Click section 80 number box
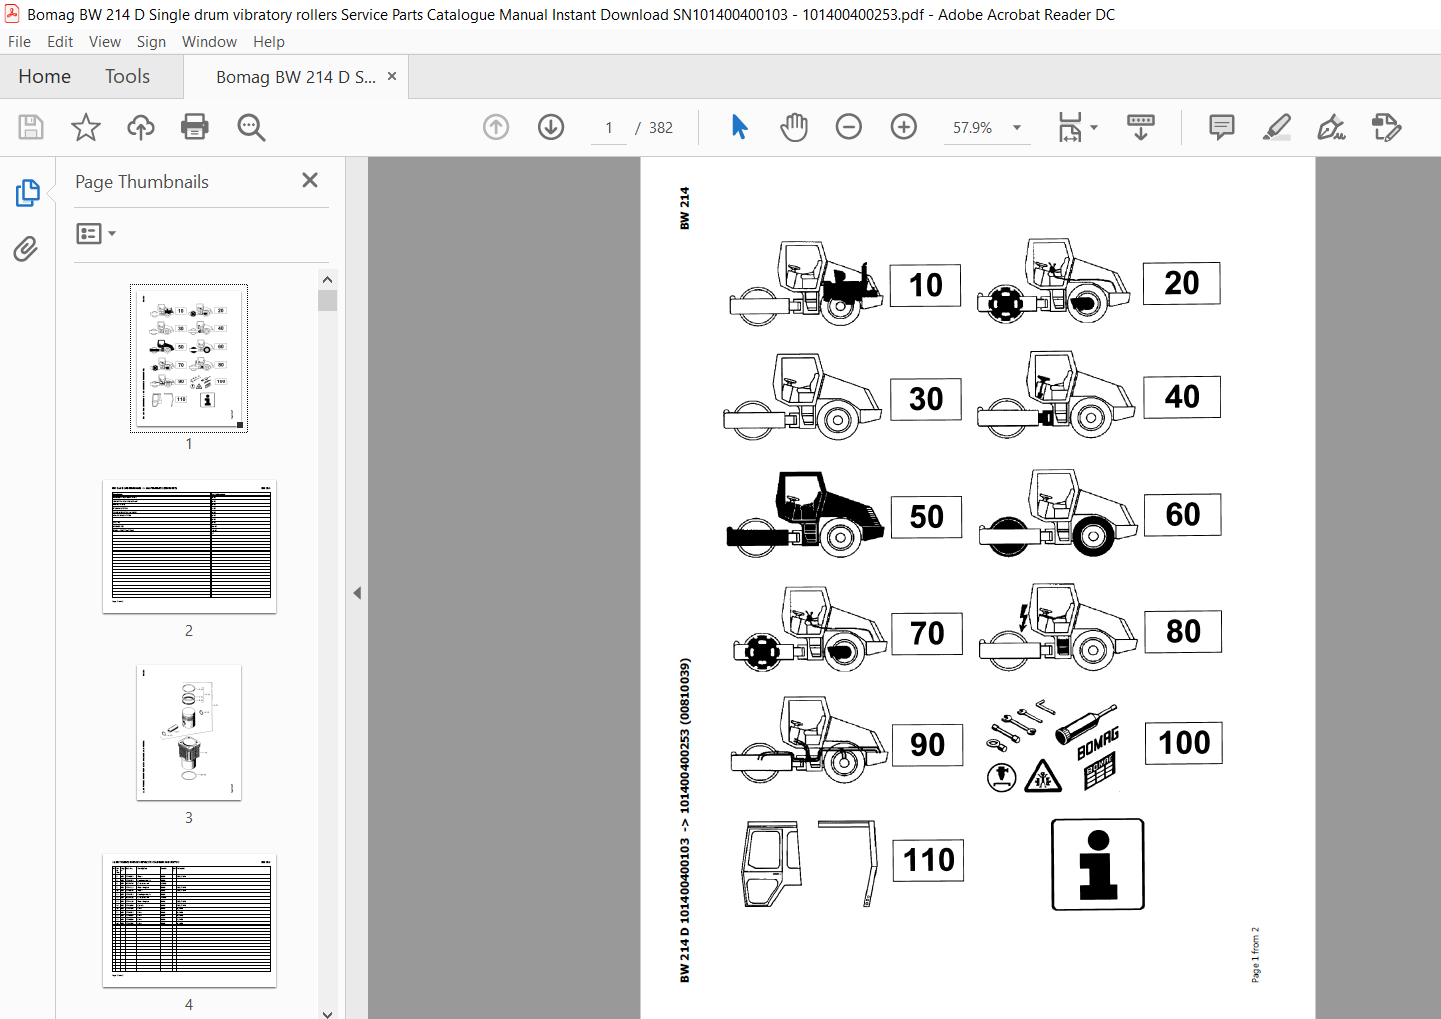 tap(1184, 631)
